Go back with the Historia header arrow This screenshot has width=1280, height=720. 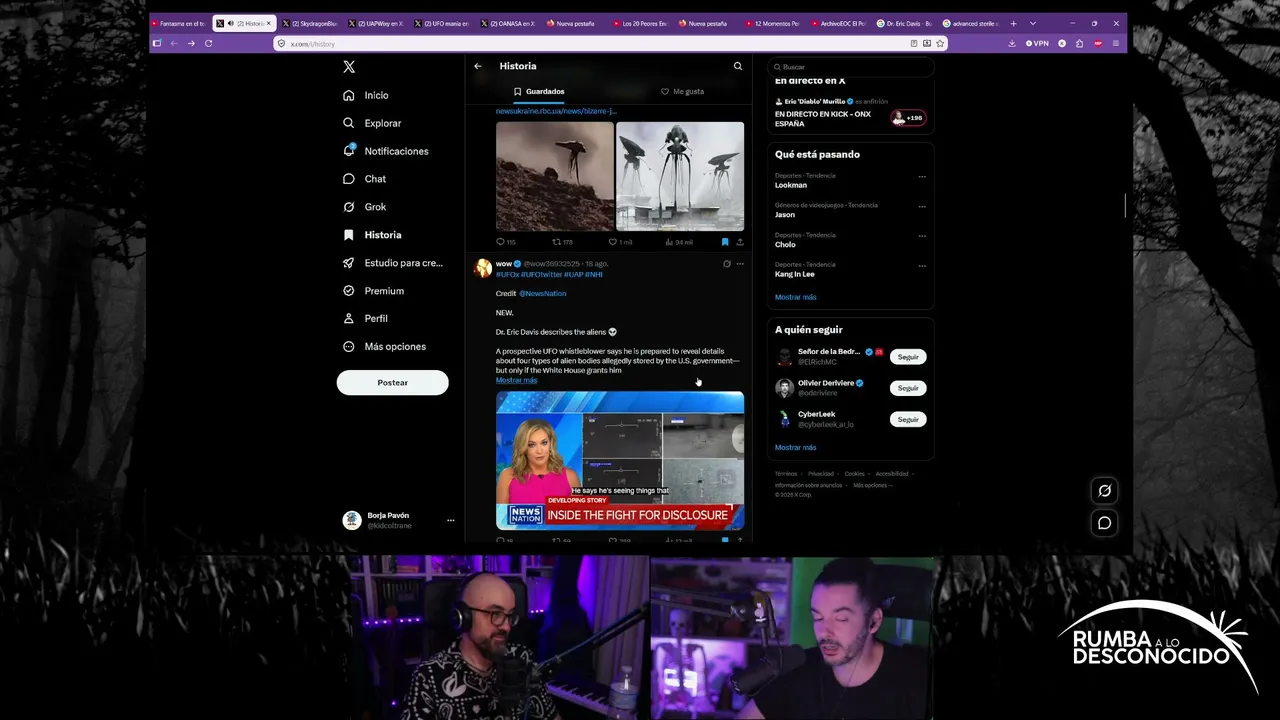(x=478, y=66)
